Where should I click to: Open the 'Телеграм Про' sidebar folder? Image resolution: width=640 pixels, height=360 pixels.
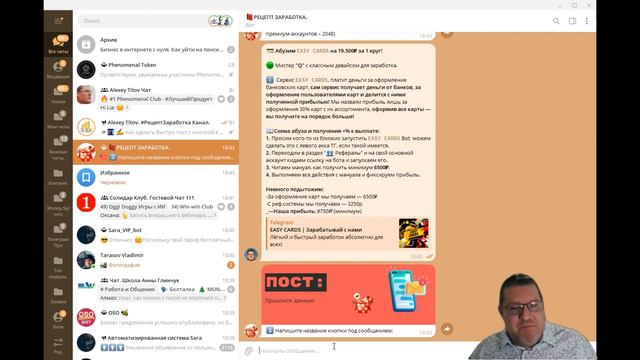tap(58, 235)
